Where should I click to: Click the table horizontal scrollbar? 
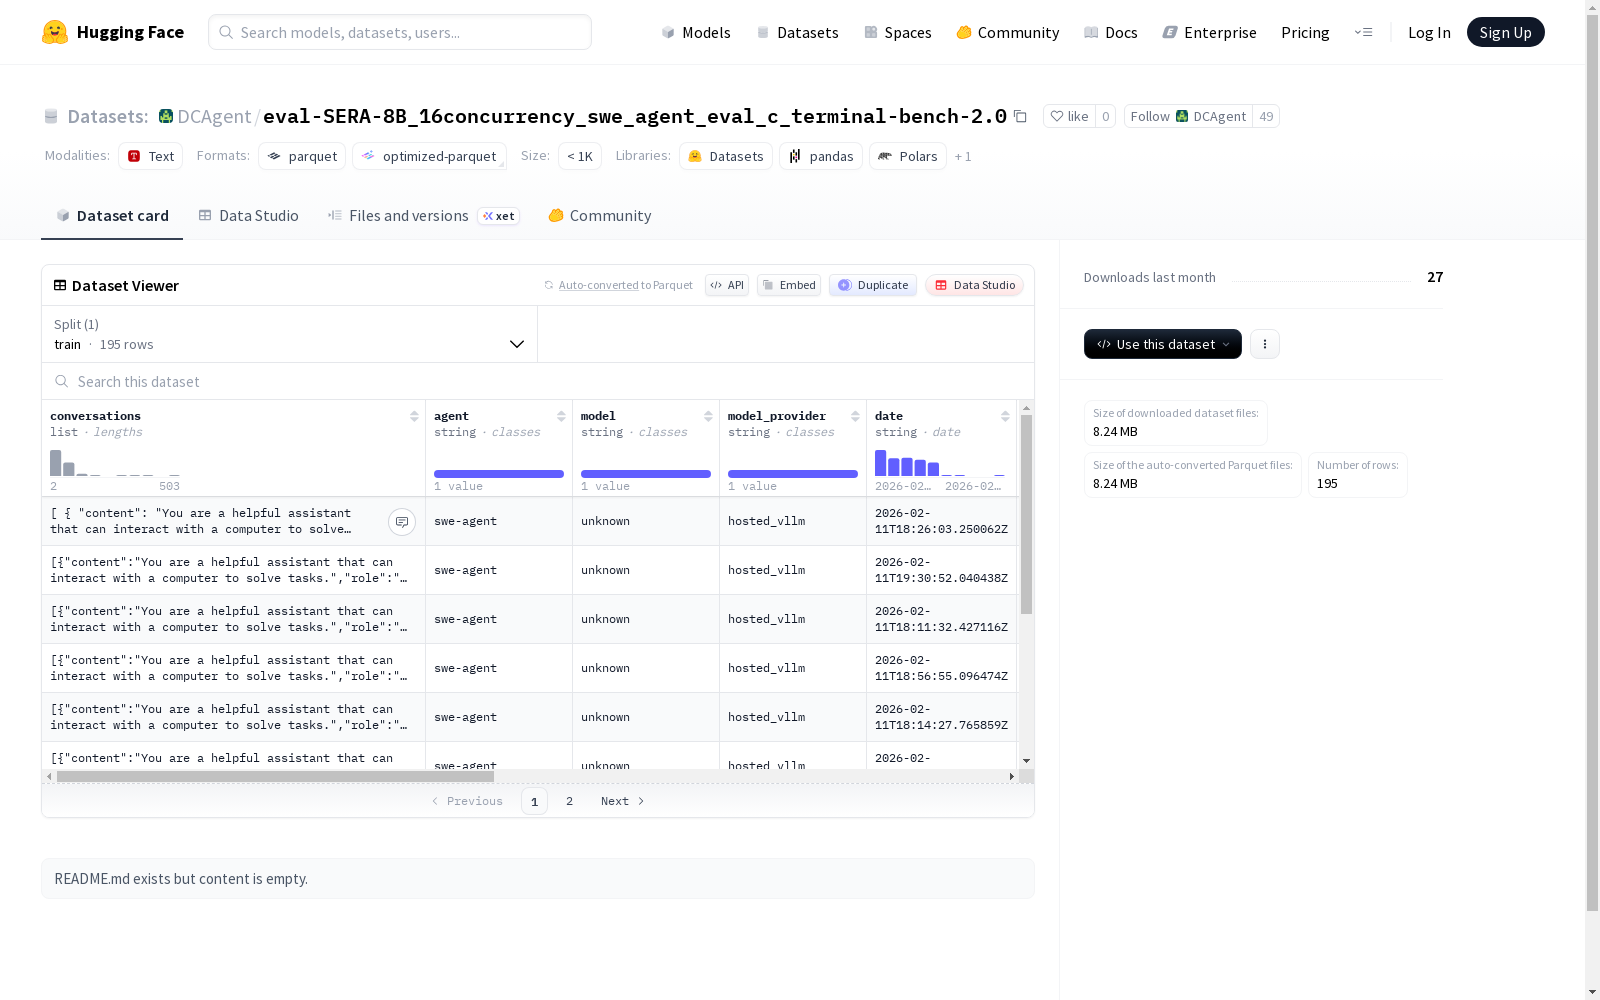(275, 776)
